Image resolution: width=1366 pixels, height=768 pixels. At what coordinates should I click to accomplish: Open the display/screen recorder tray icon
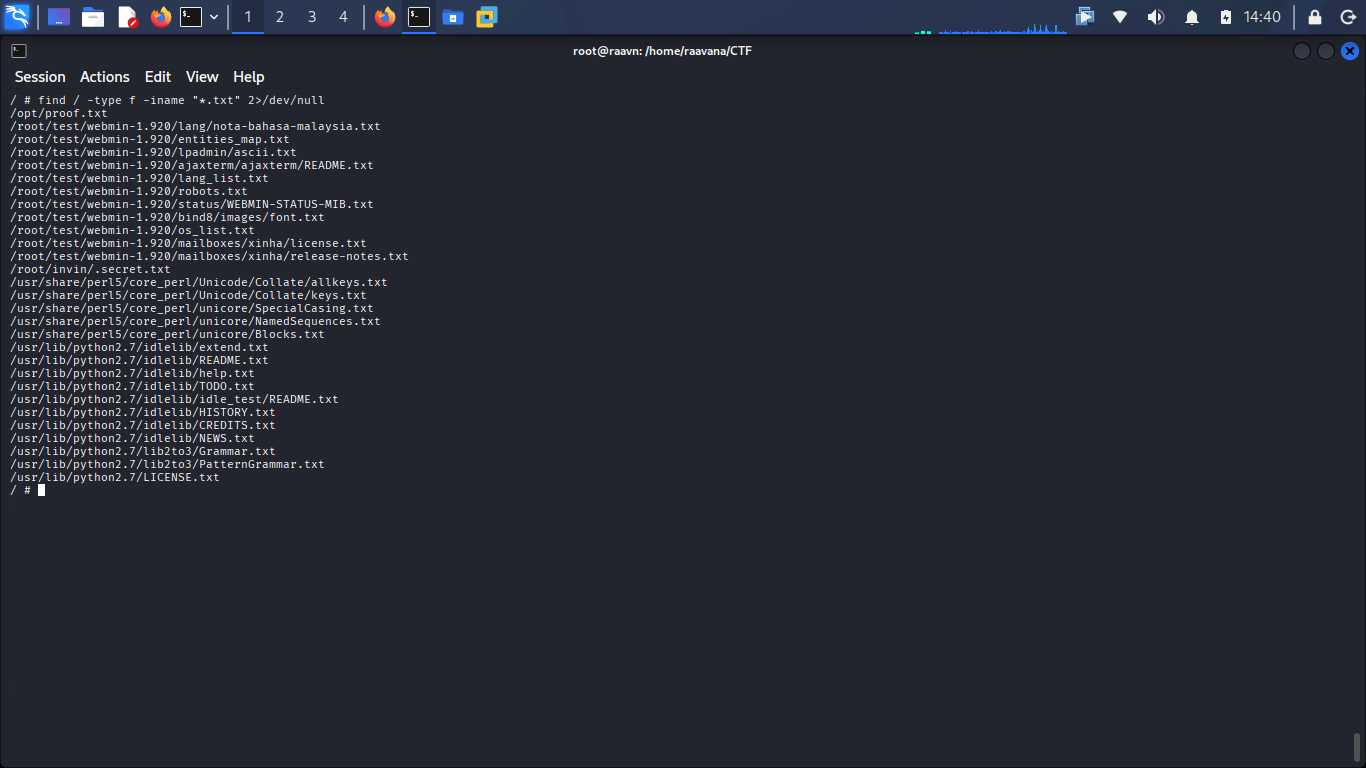(1085, 17)
